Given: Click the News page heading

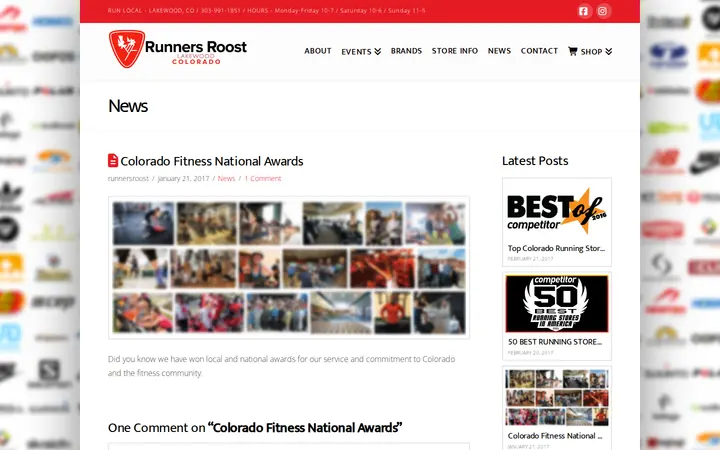Looking at the screenshot, I should pos(128,106).
